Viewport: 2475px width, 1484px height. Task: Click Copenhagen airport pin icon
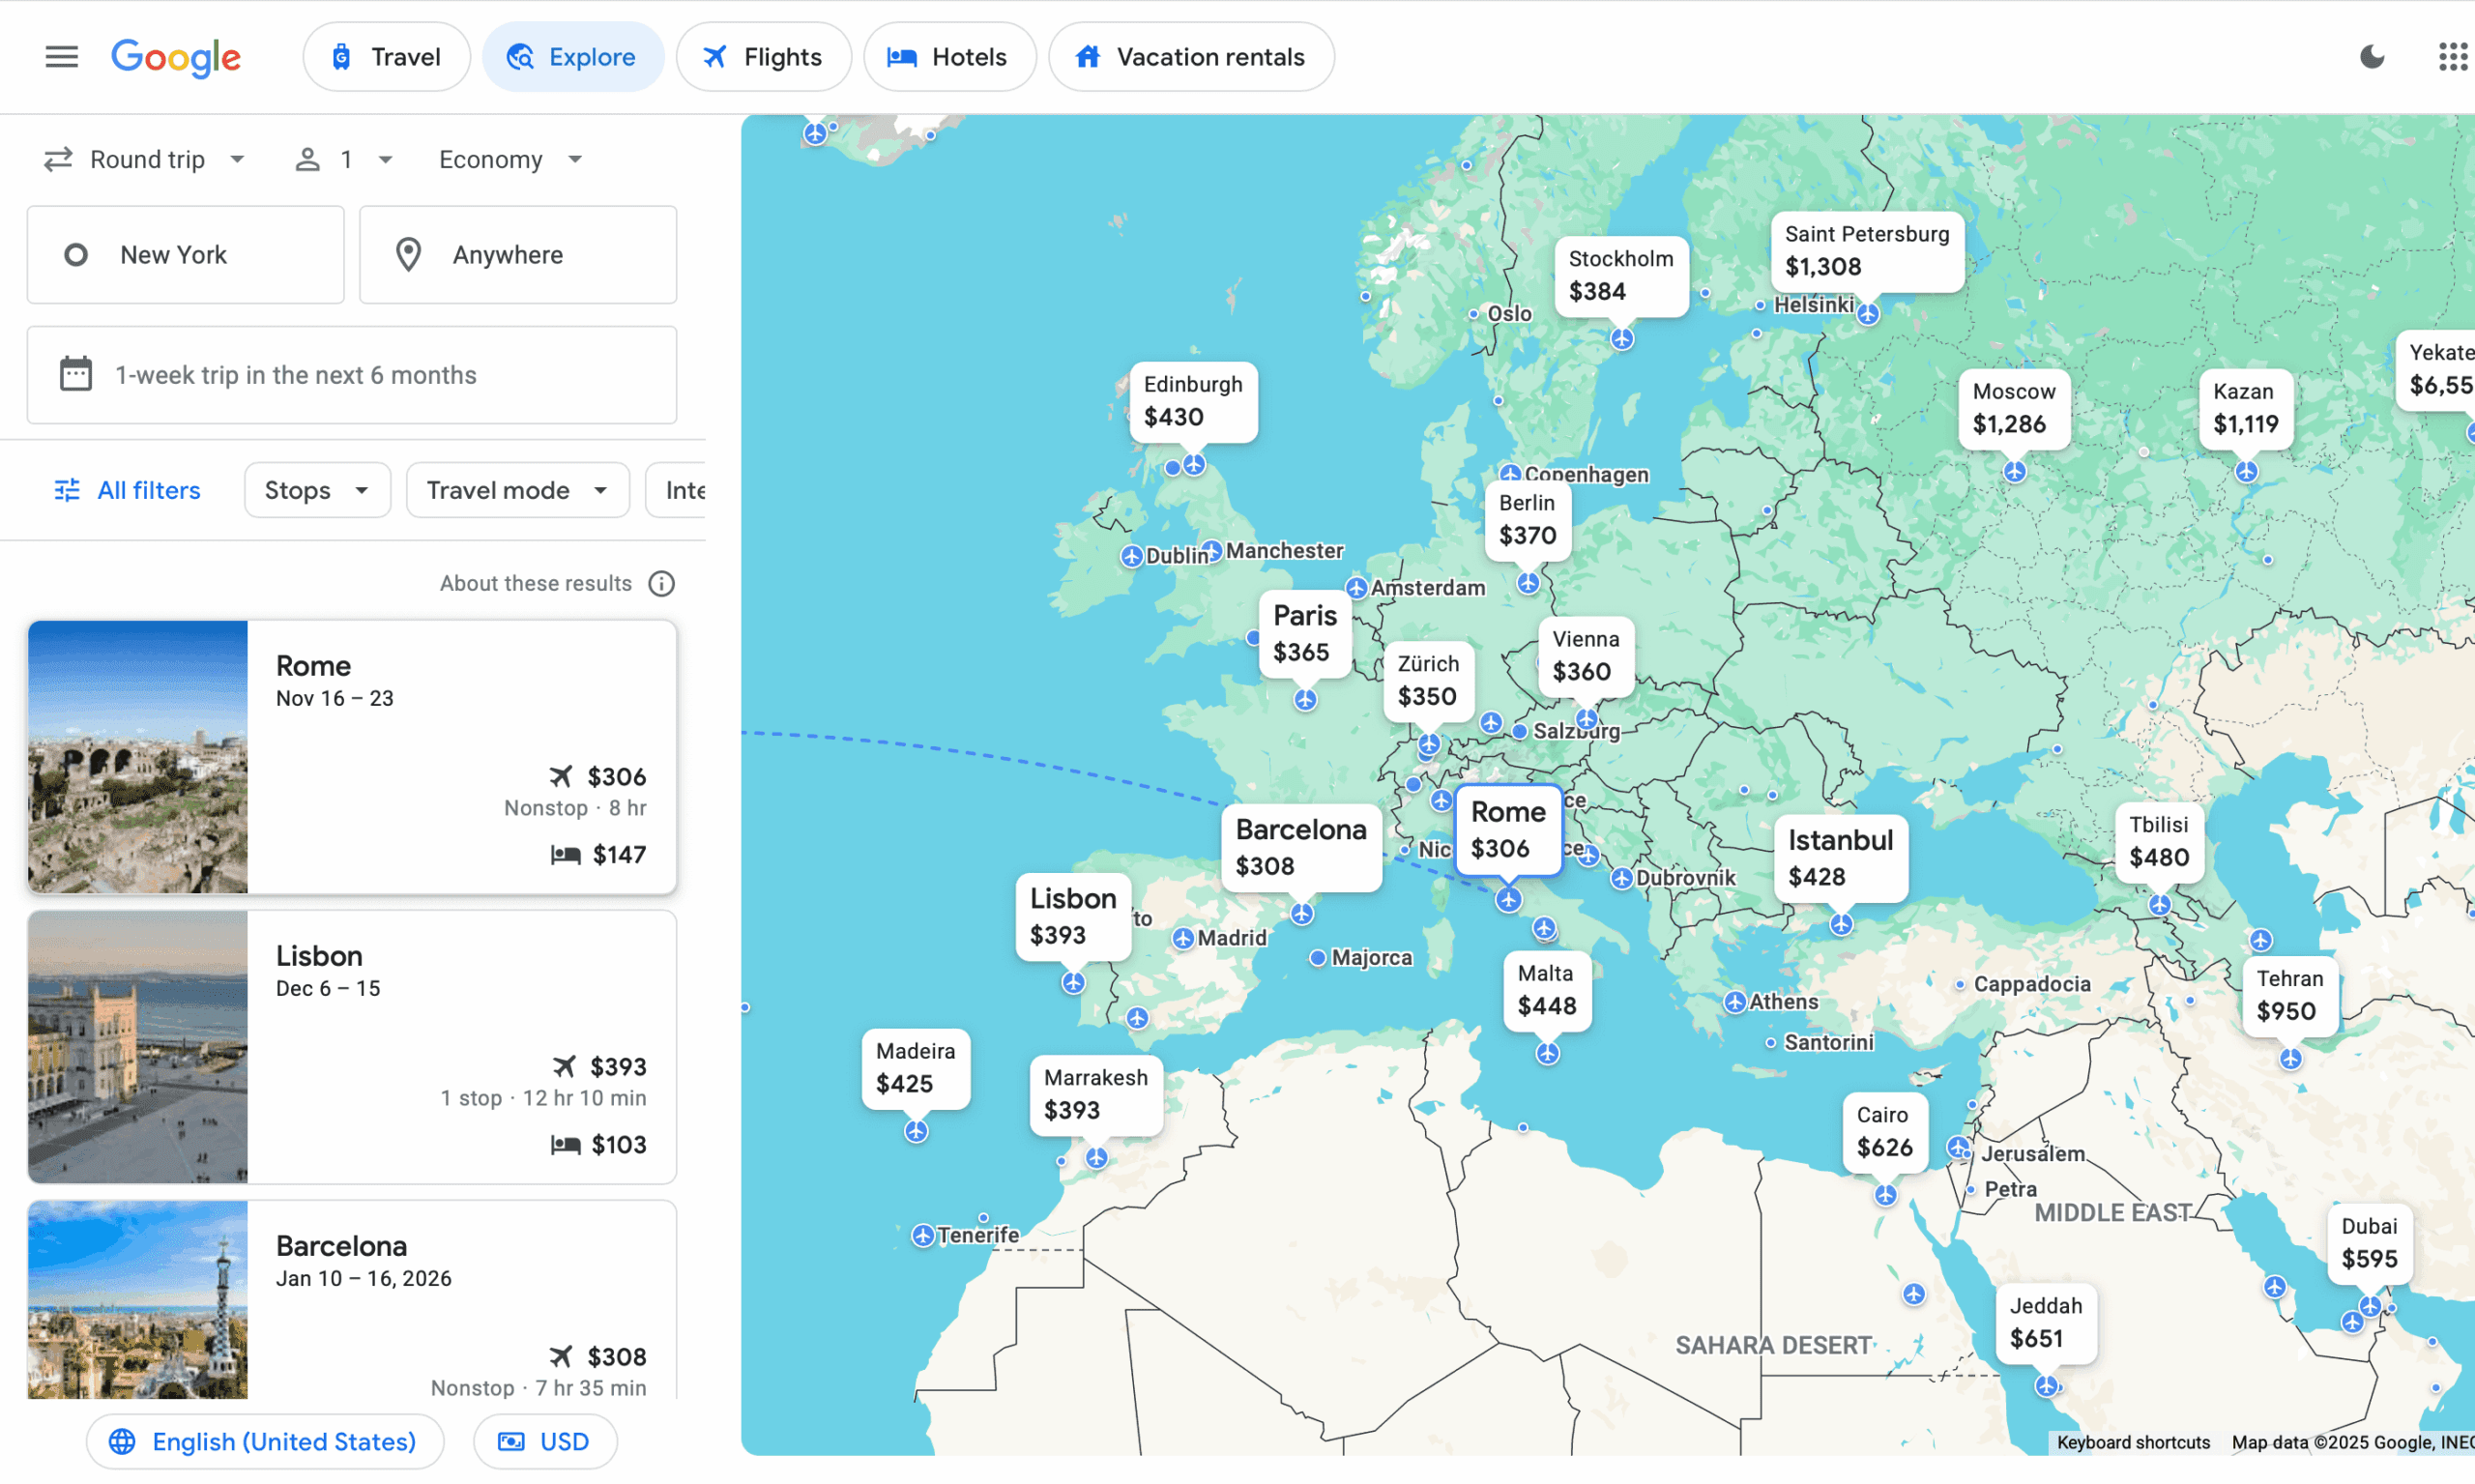coord(1510,473)
